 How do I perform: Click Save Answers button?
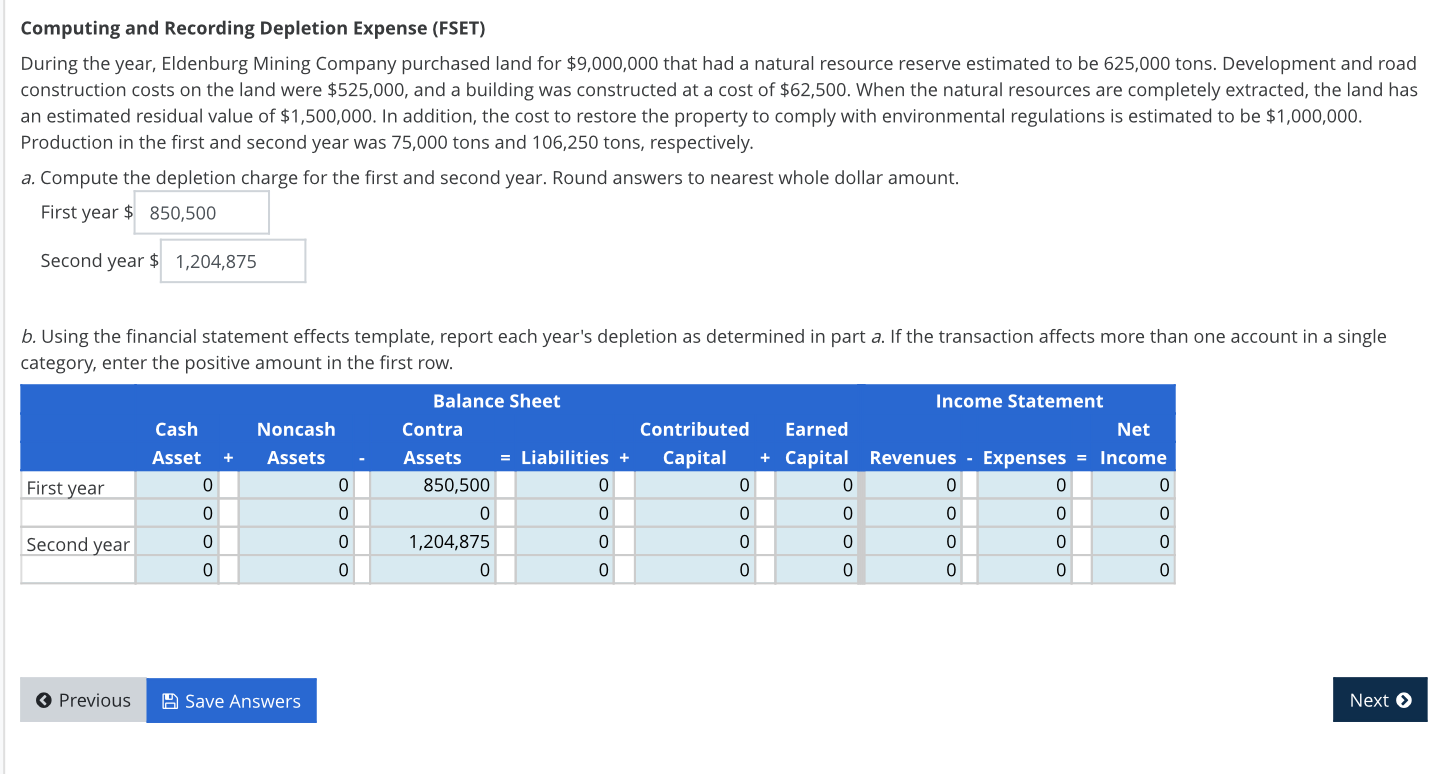232,700
